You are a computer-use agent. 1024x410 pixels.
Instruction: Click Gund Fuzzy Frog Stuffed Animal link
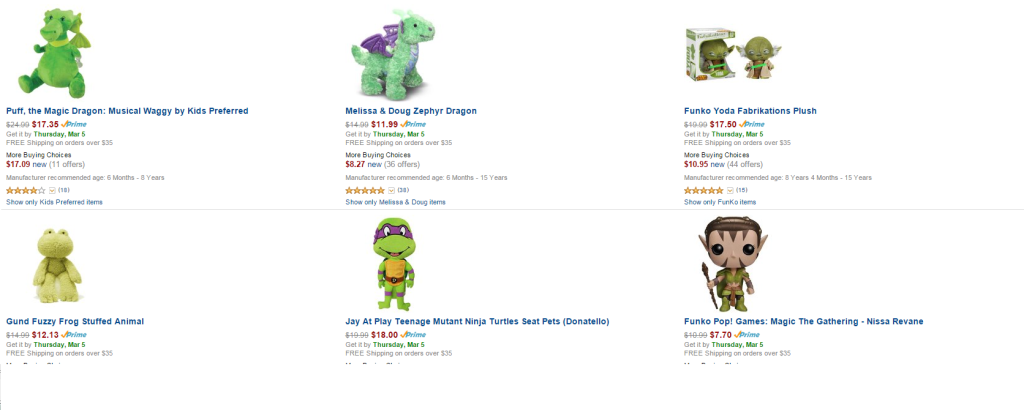(75, 321)
